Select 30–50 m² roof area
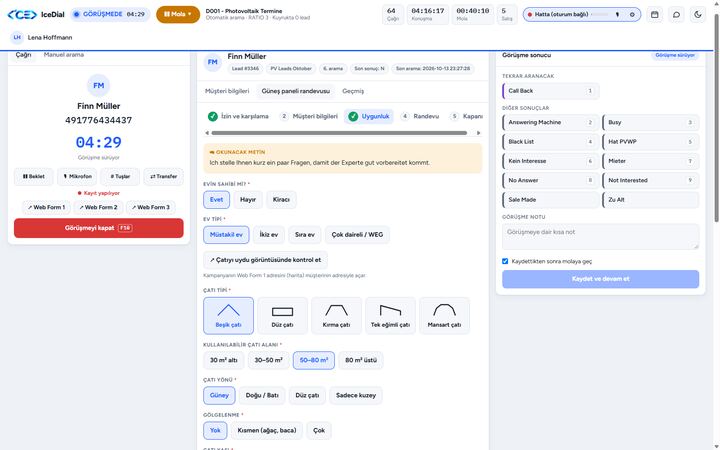The image size is (720, 450). [x=269, y=360]
